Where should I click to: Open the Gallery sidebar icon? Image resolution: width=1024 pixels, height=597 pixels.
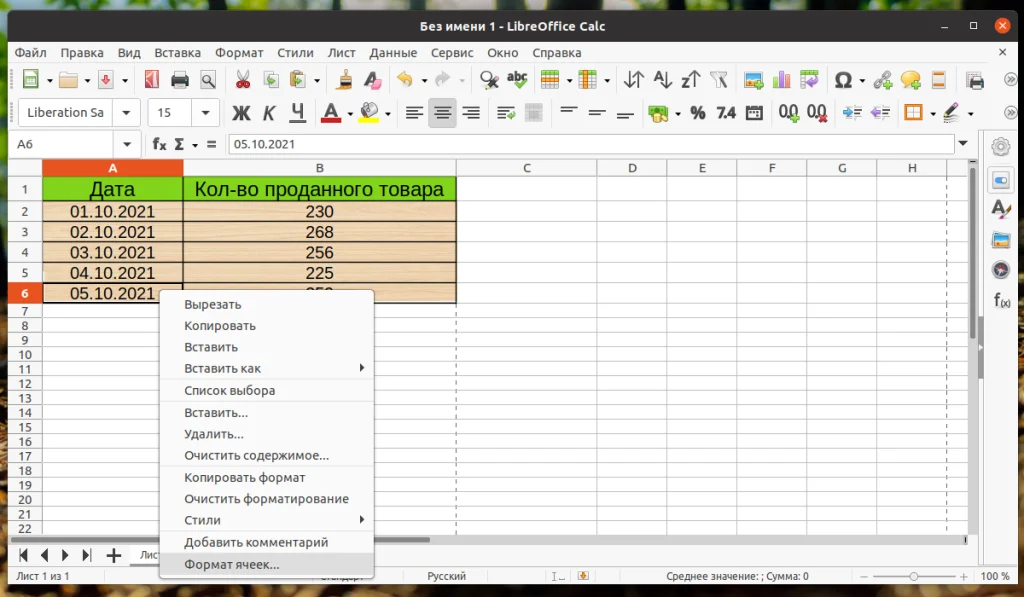coord(1002,240)
